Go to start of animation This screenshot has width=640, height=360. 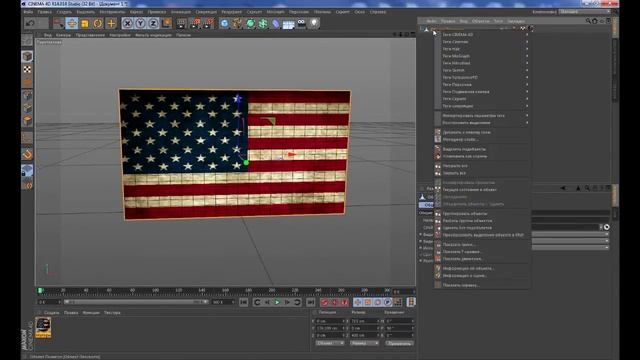pos(244,302)
